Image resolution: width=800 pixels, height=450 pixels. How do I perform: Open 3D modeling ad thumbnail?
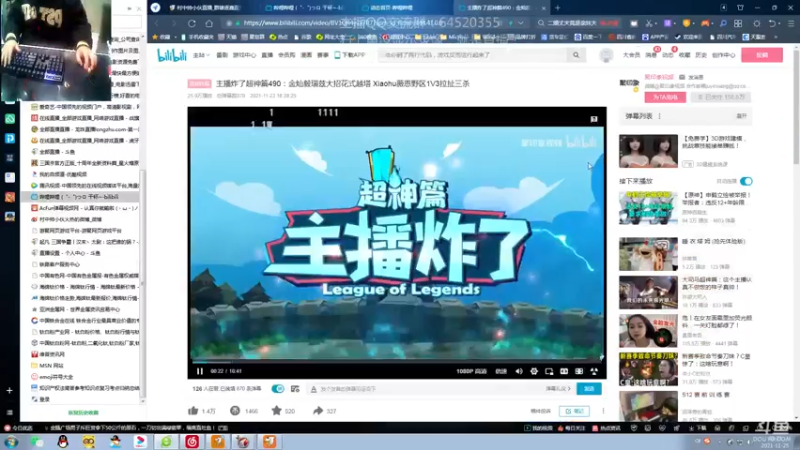[x=648, y=151]
